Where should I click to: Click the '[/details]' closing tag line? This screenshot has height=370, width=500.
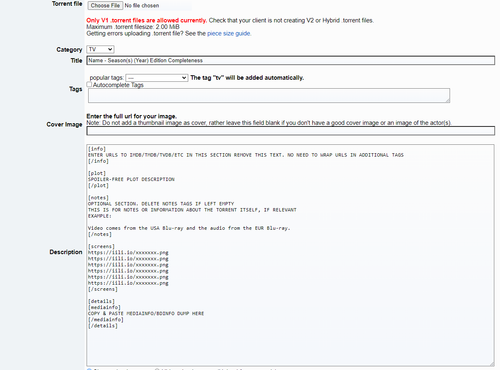pyautogui.click(x=103, y=326)
